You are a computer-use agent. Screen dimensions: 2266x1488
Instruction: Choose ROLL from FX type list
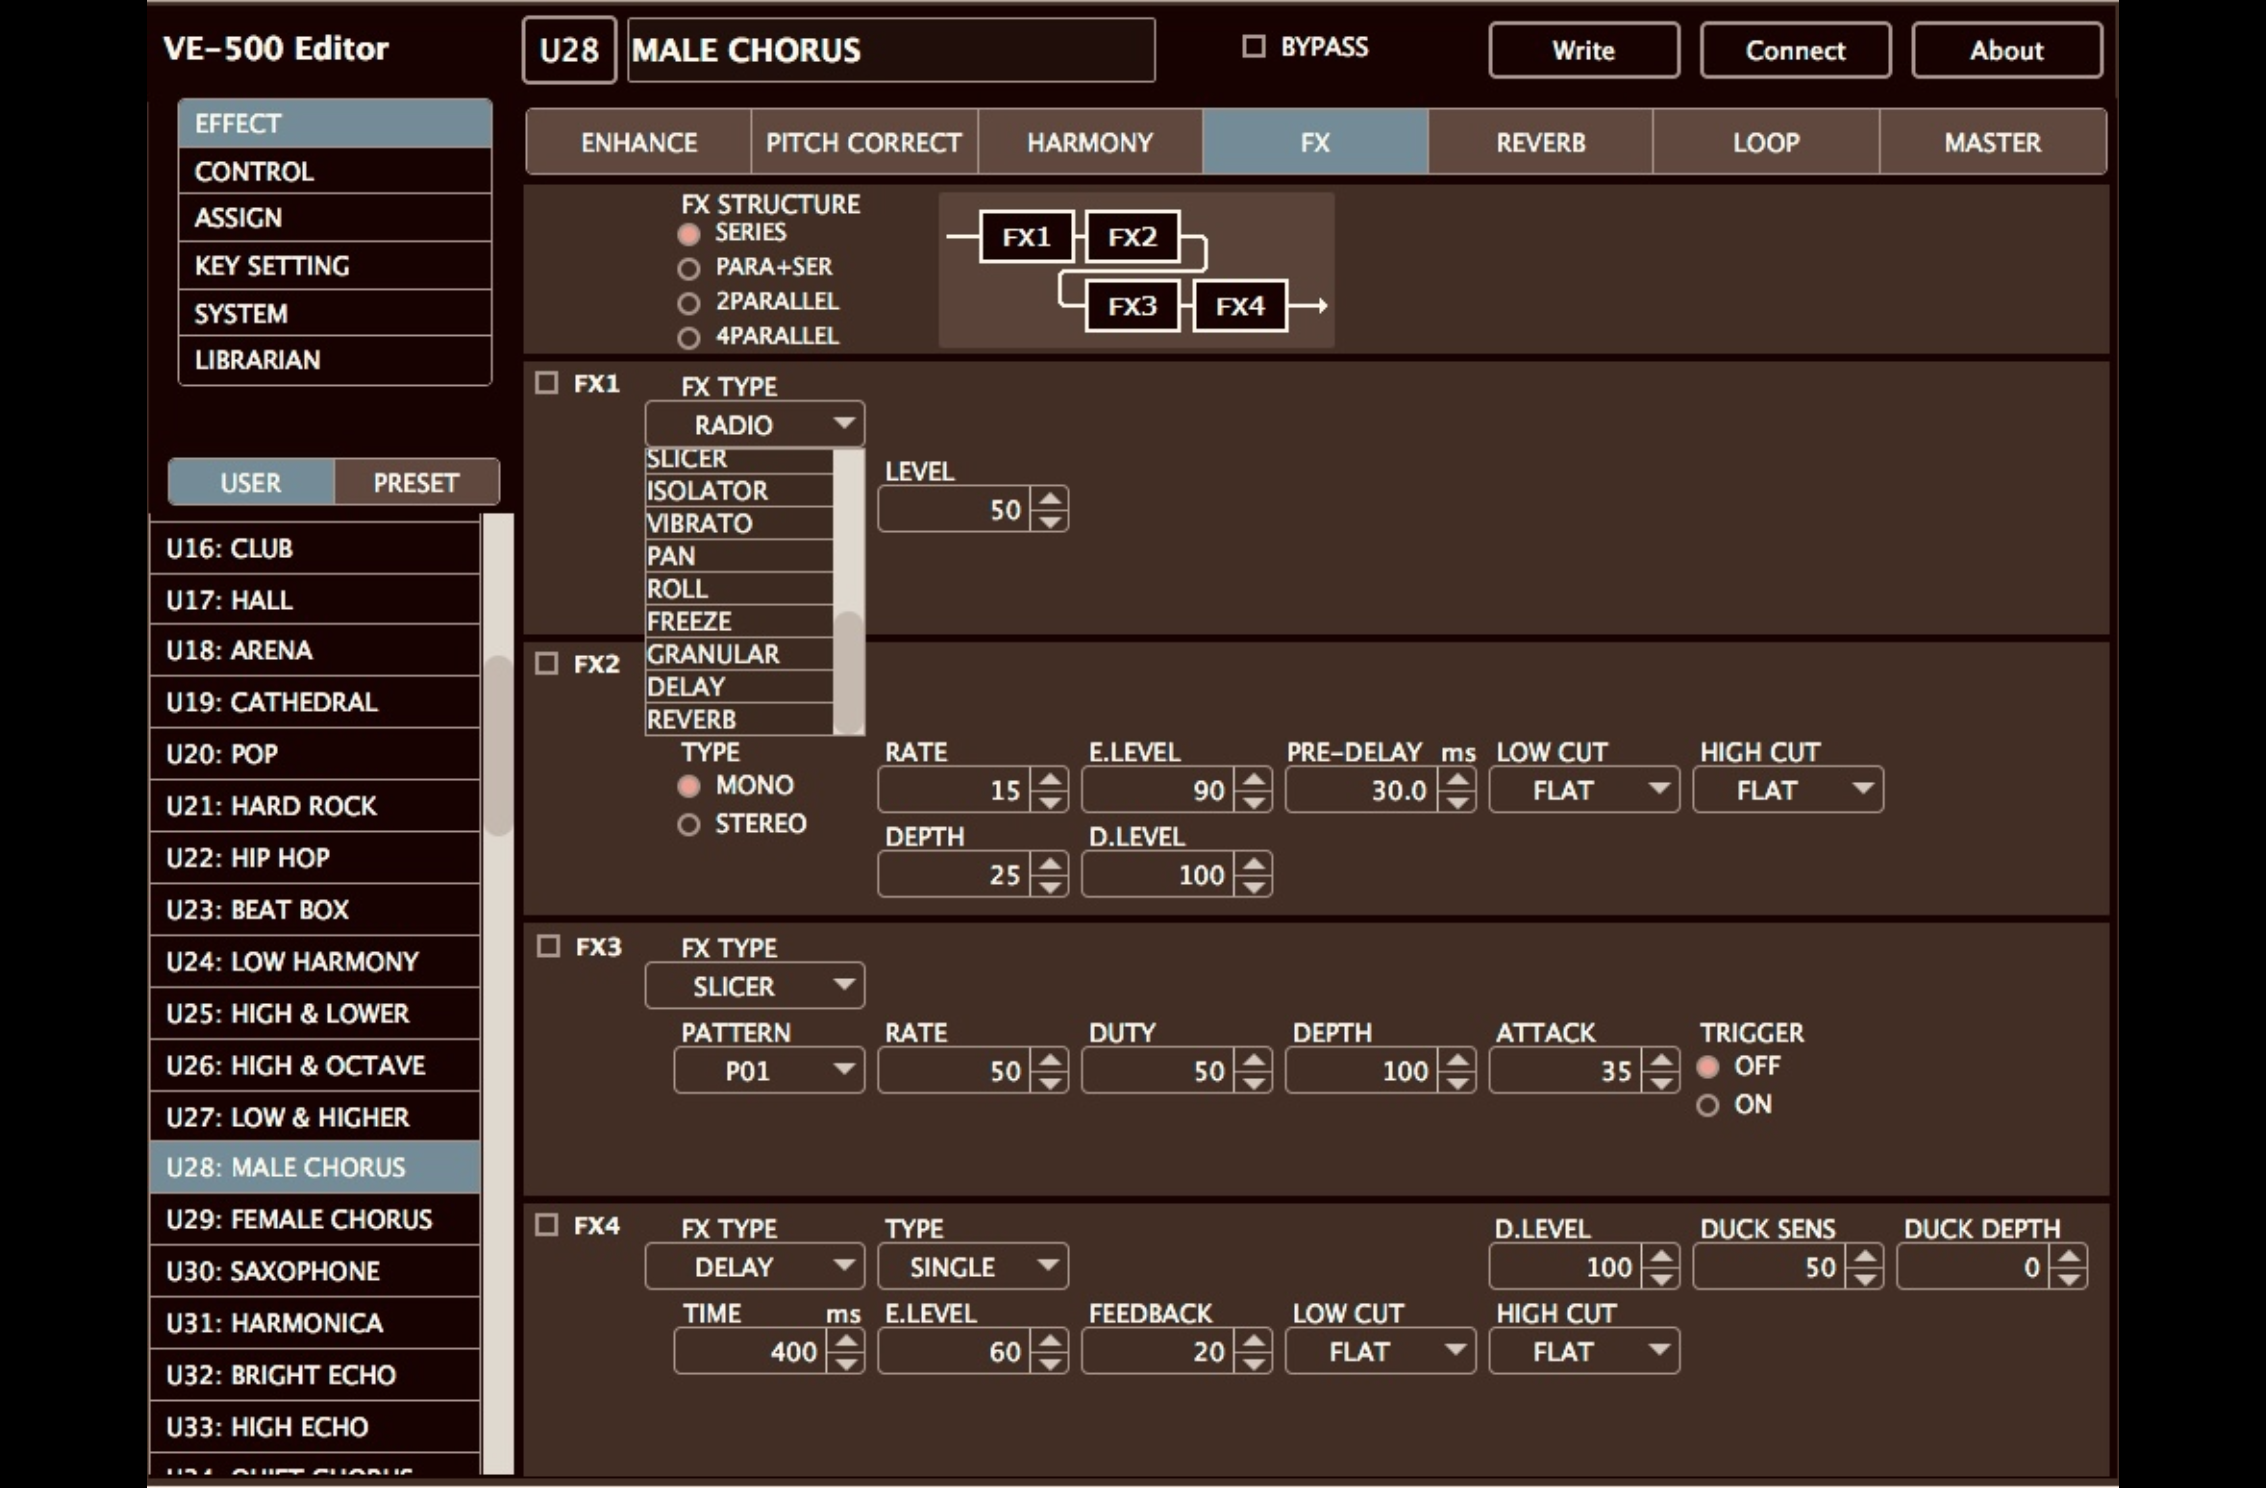pos(739,588)
